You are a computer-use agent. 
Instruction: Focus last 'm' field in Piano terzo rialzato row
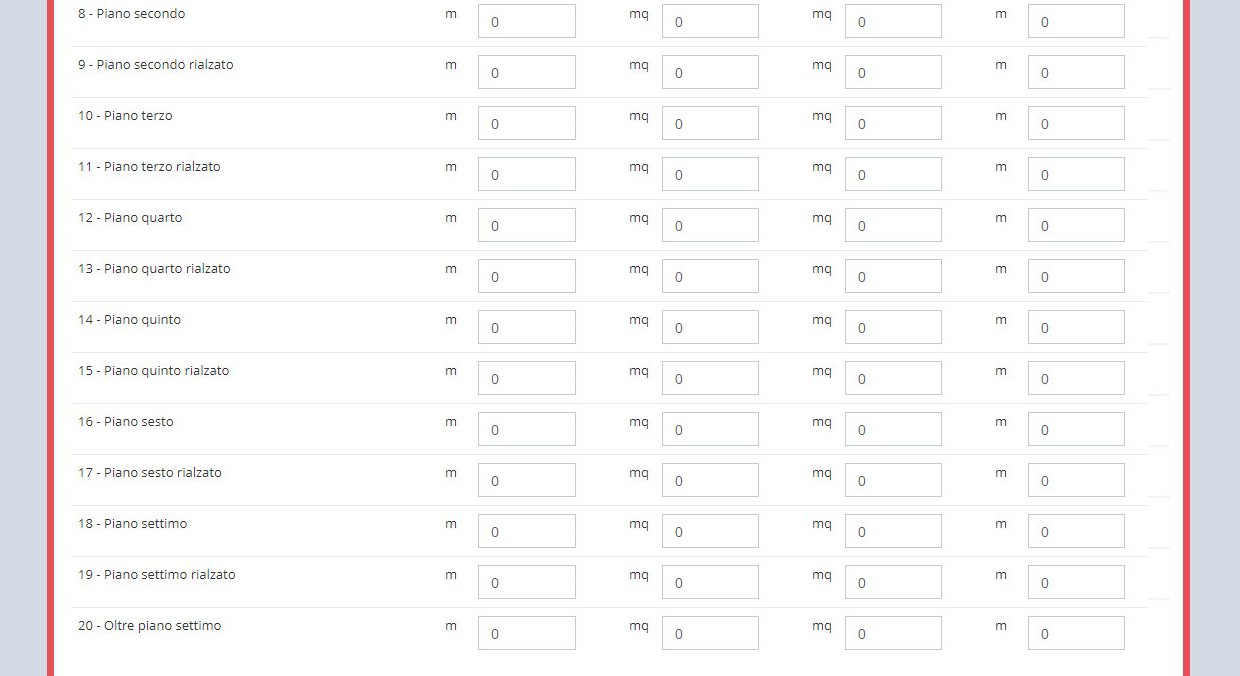[1076, 174]
